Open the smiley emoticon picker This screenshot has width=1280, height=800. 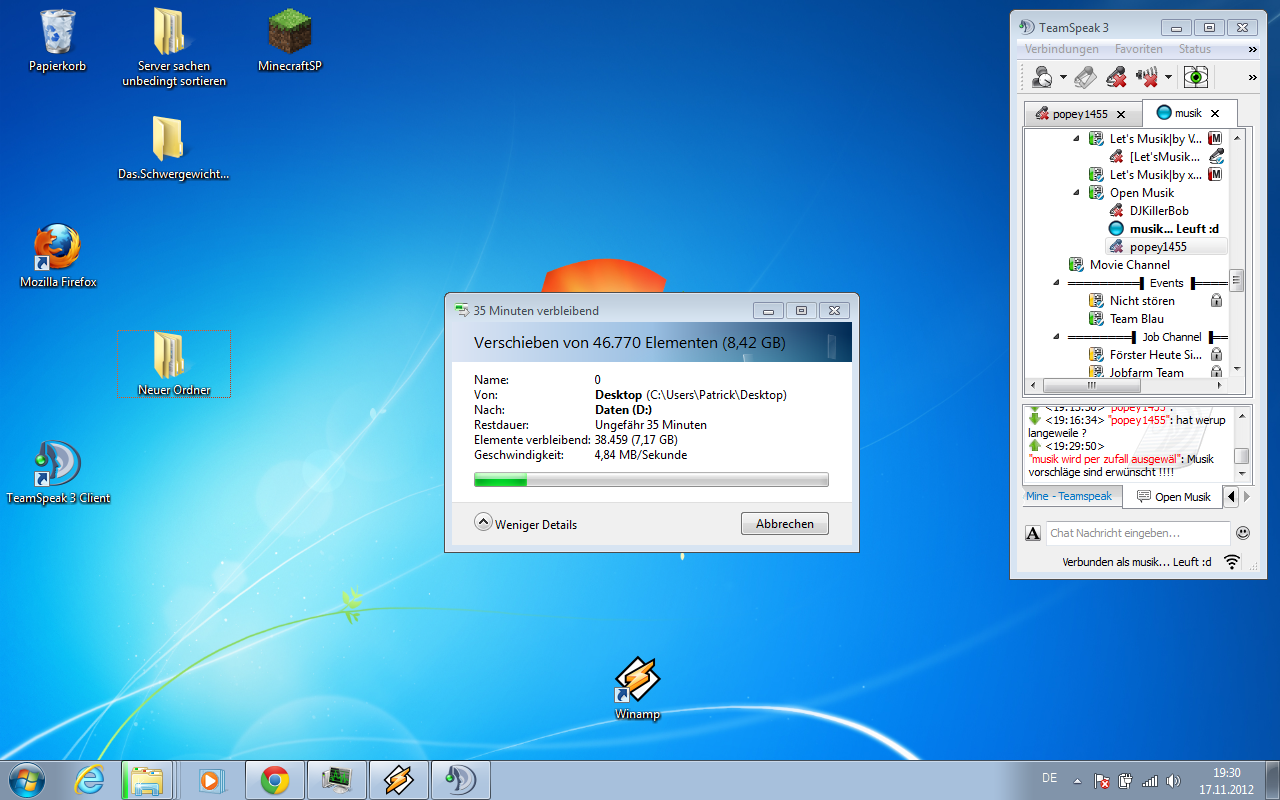pyautogui.click(x=1243, y=533)
